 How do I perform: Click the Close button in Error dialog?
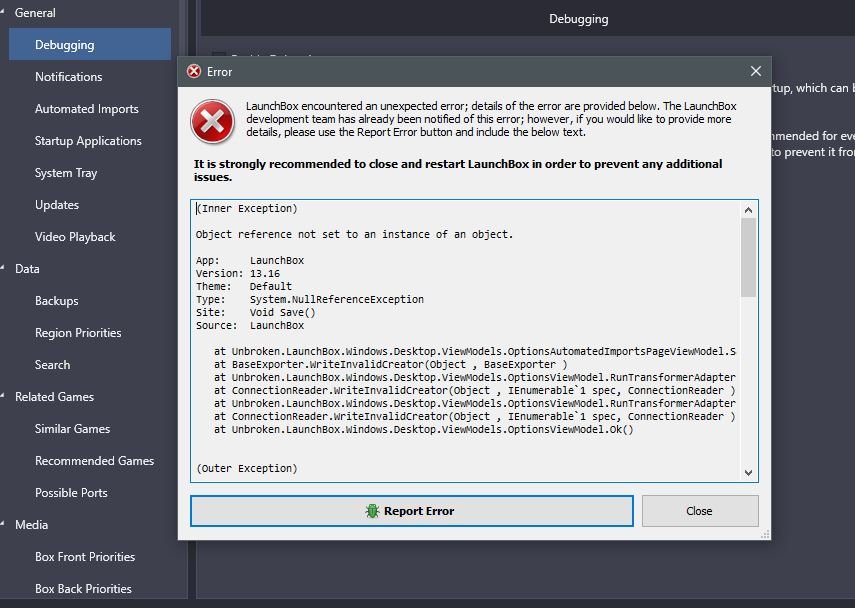click(x=700, y=511)
